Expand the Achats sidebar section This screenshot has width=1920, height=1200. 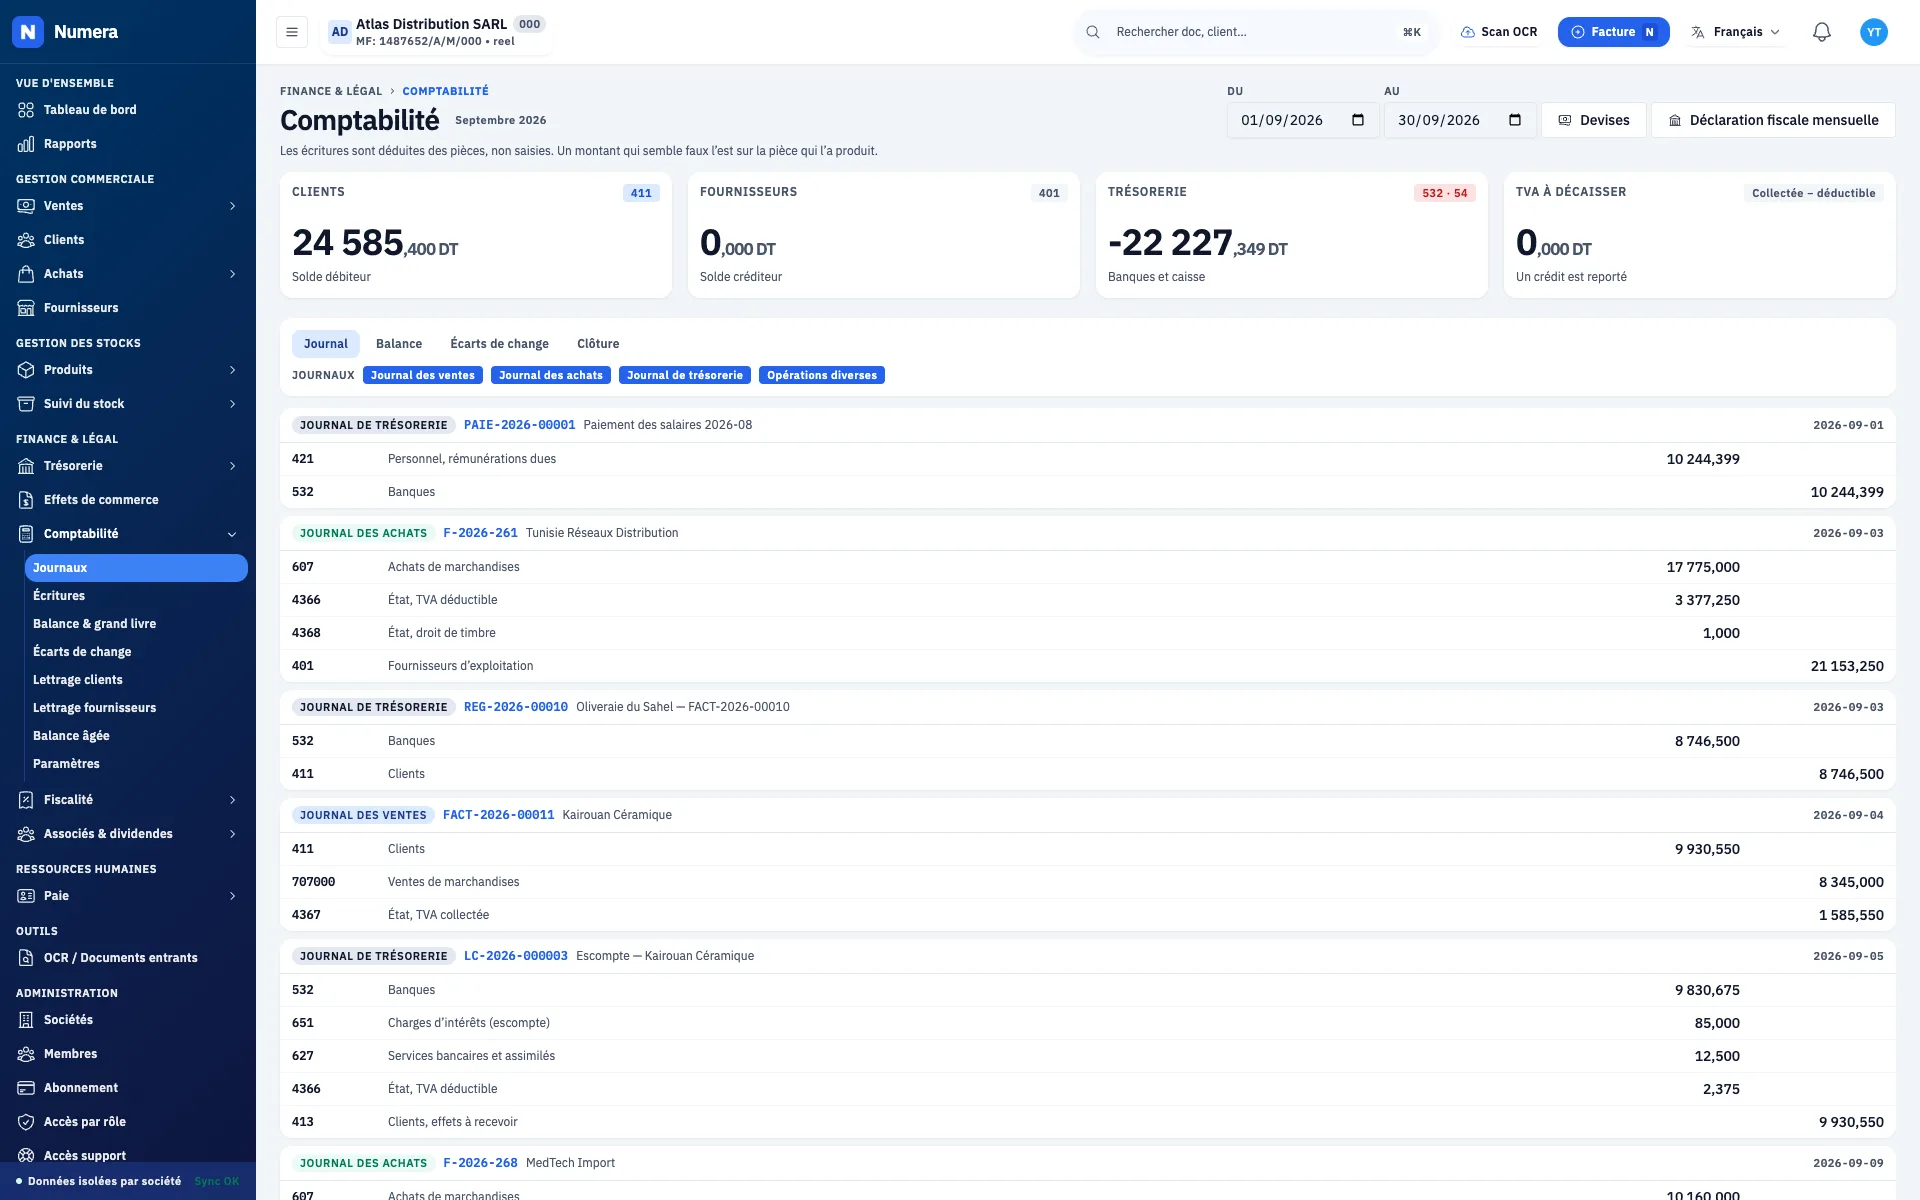coord(232,274)
